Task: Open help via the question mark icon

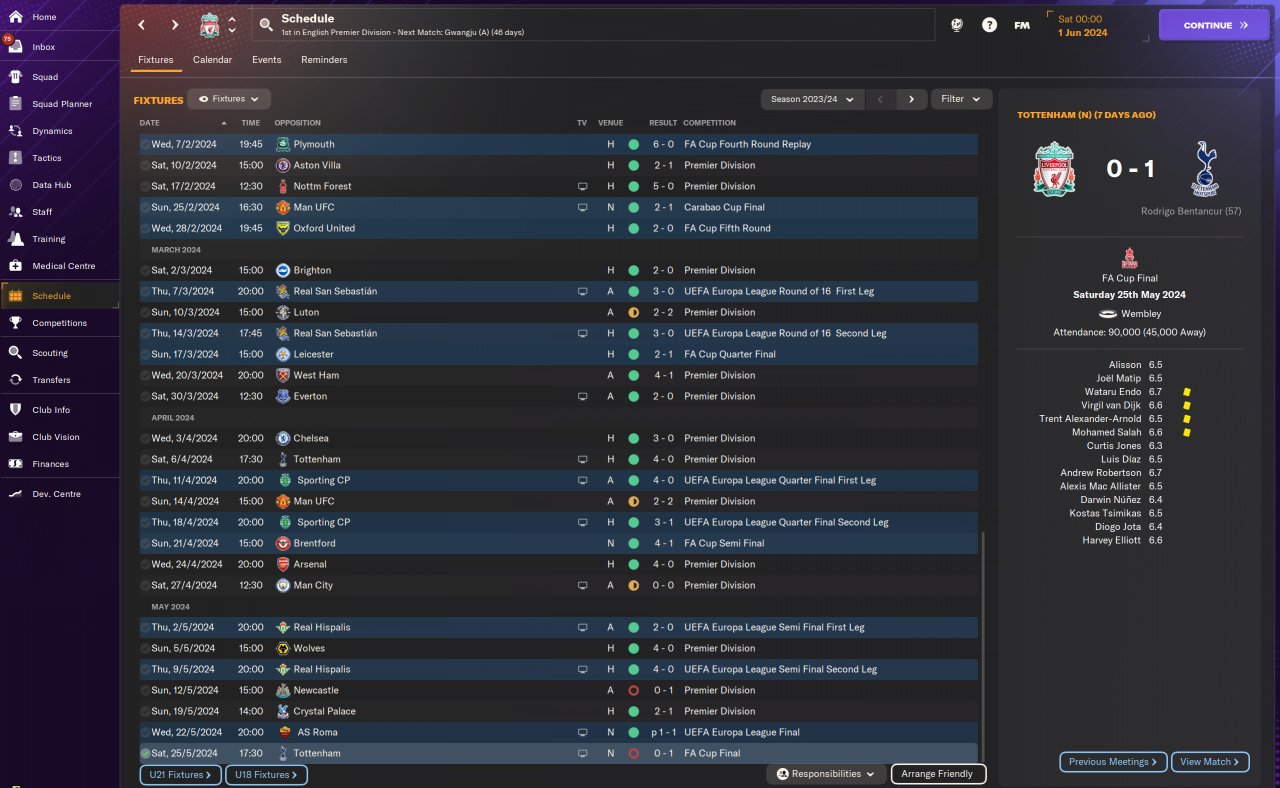Action: point(989,25)
